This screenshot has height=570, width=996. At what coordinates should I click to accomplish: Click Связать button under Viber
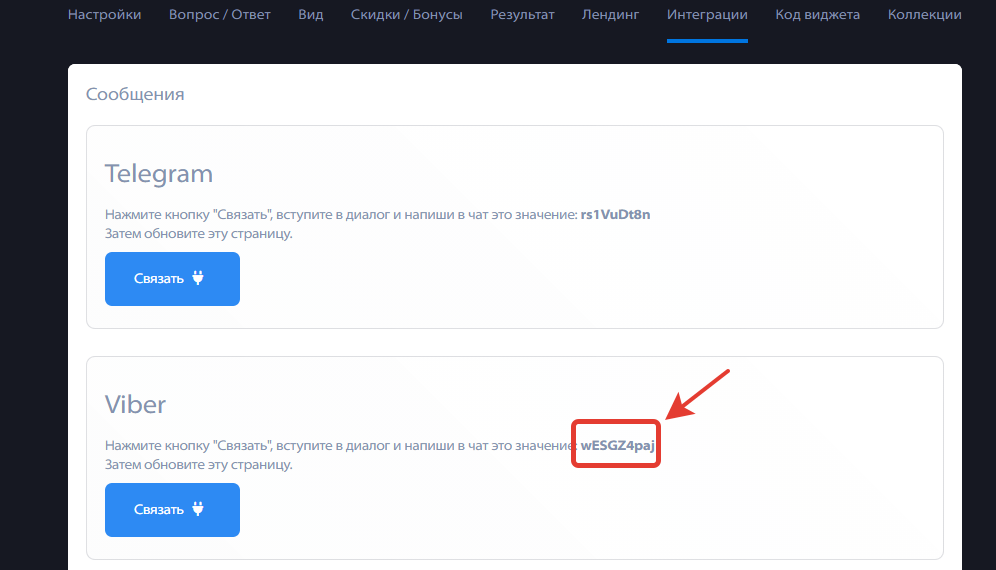[x=172, y=510]
